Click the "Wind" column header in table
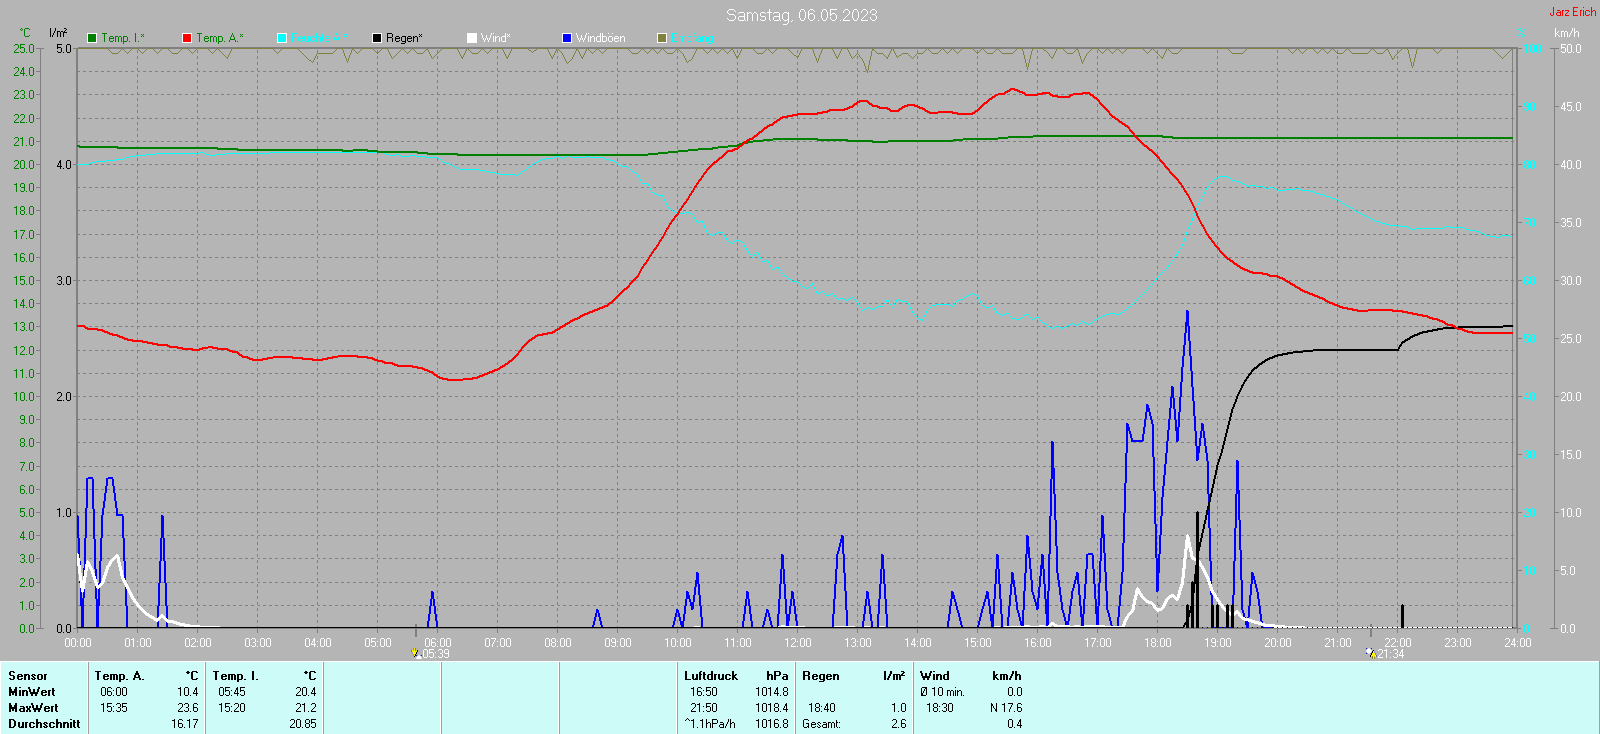This screenshot has height=734, width=1600. pyautogui.click(x=935, y=676)
